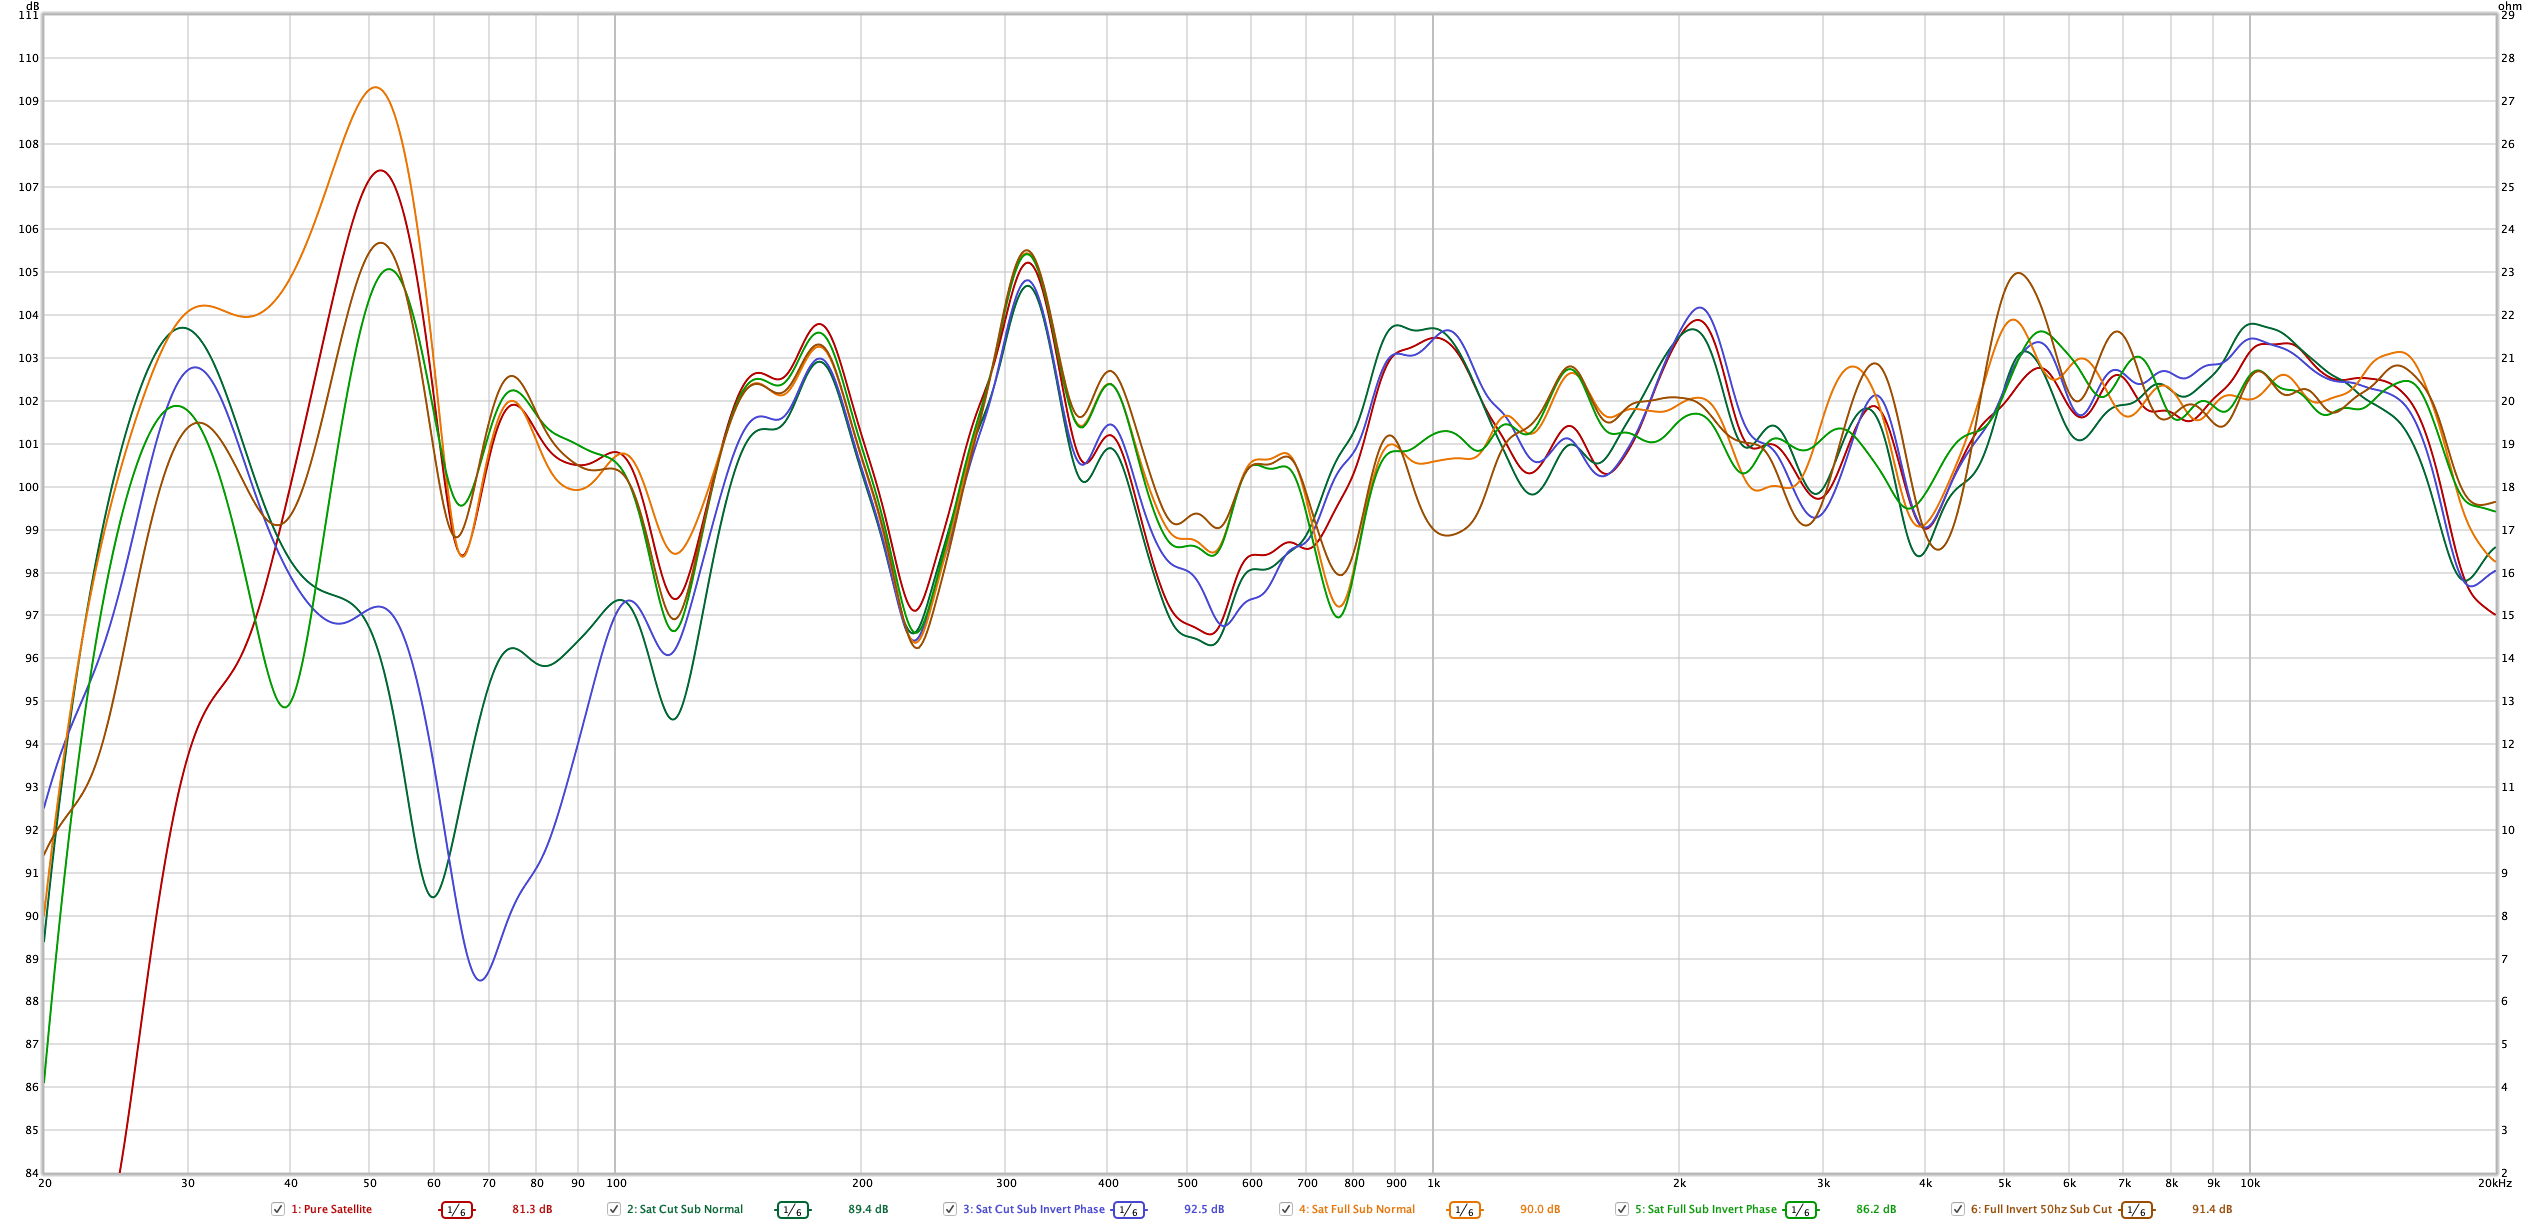Click the 92.5 dB trace value
This screenshot has width=2540, height=1225.
(1204, 1209)
